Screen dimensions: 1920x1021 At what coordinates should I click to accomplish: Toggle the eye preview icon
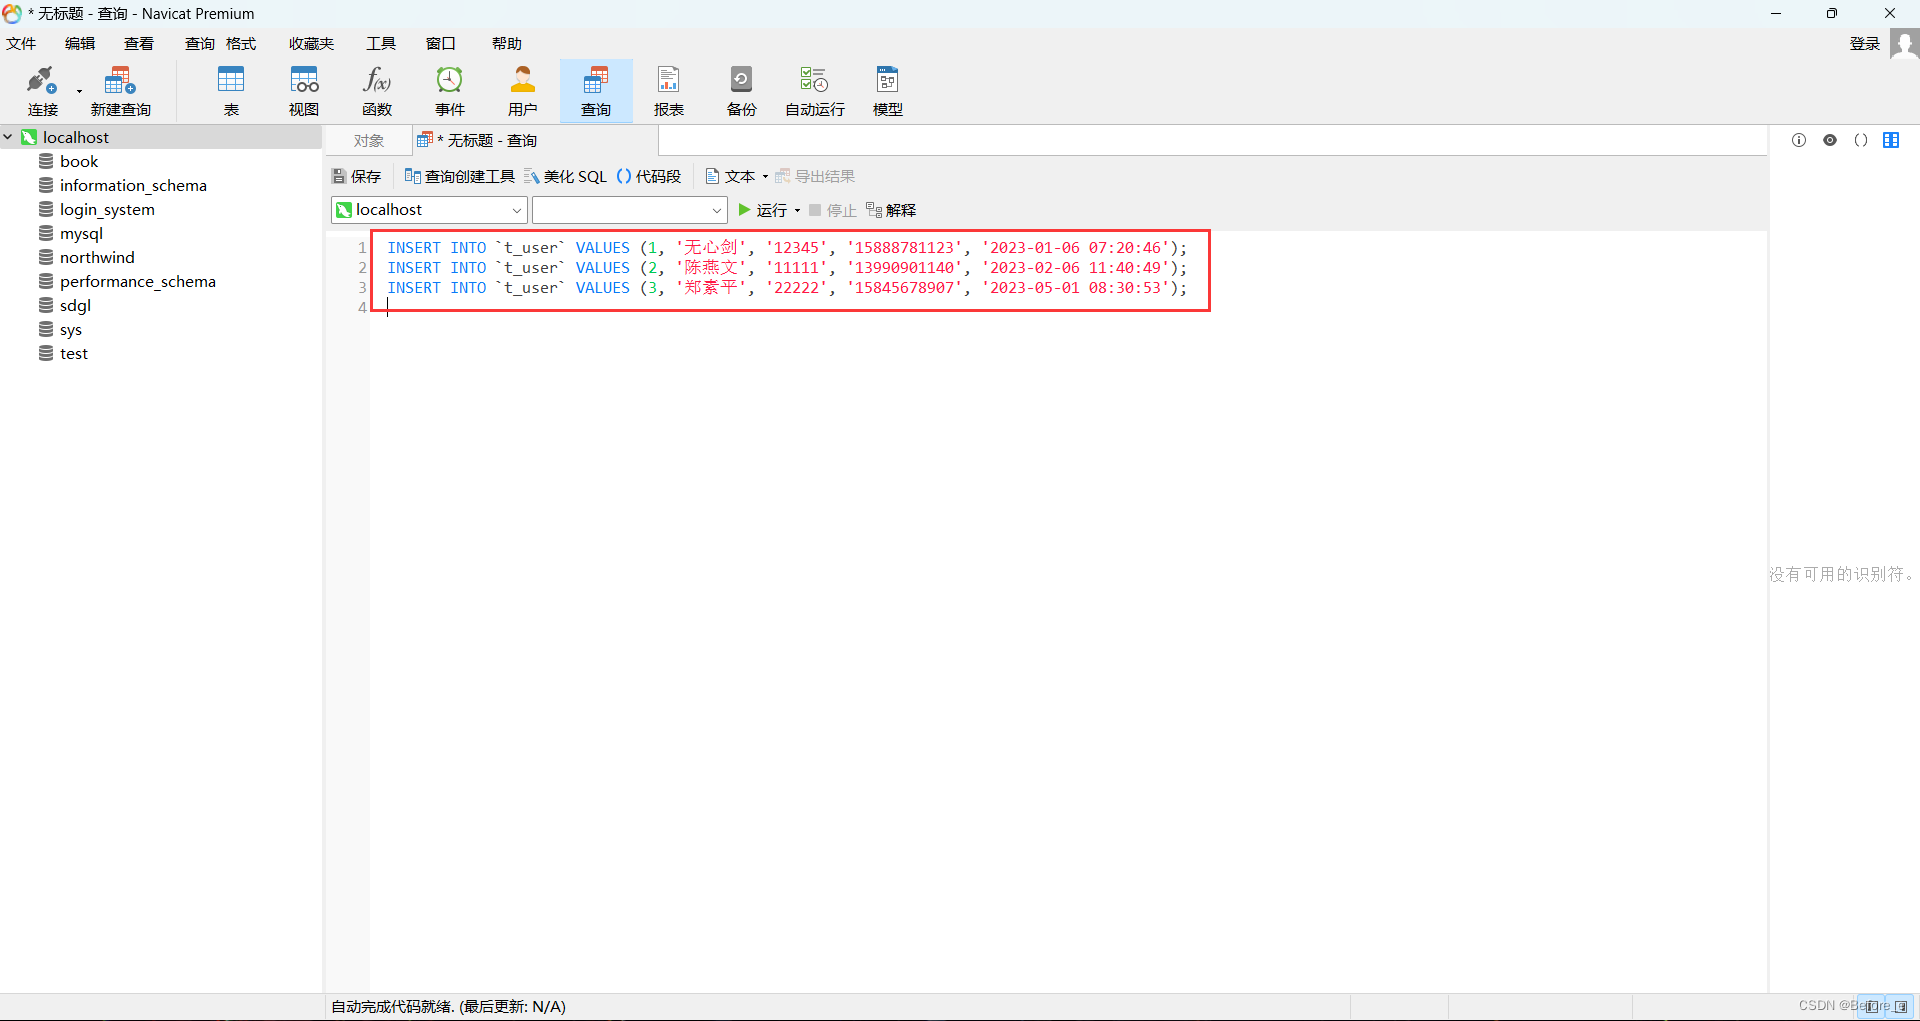[1831, 140]
